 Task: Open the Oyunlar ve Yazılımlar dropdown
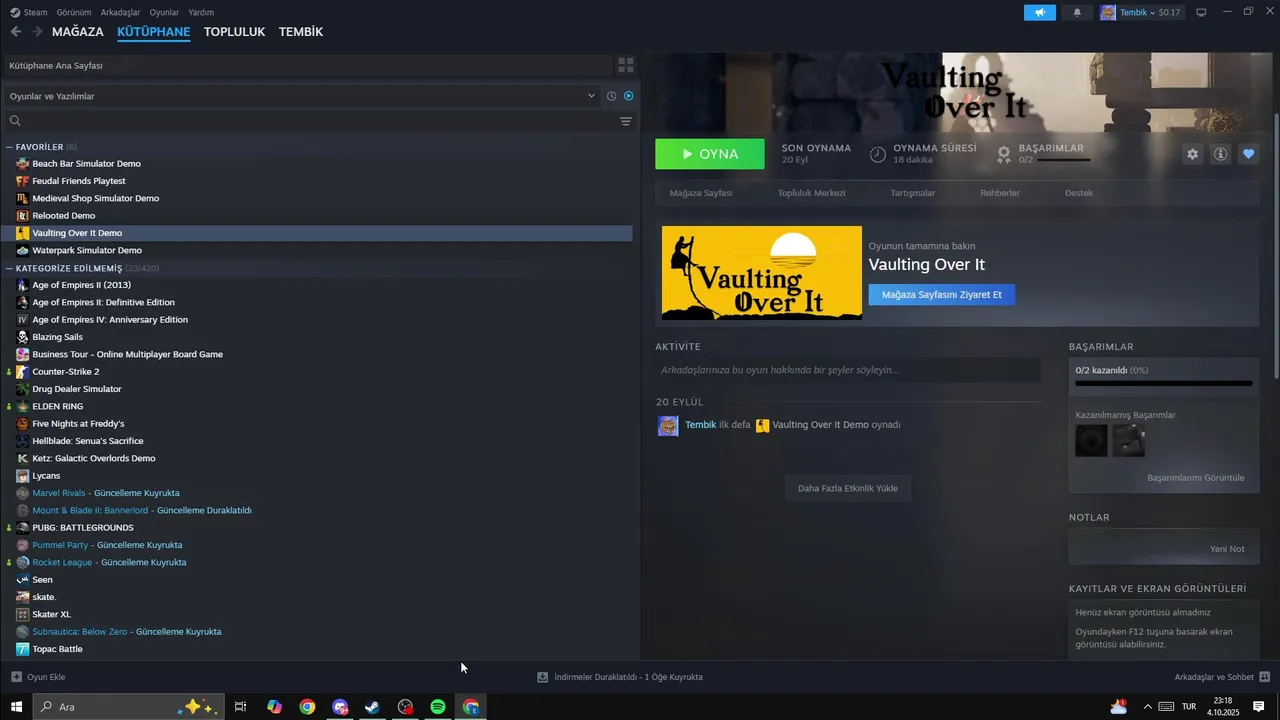point(300,96)
